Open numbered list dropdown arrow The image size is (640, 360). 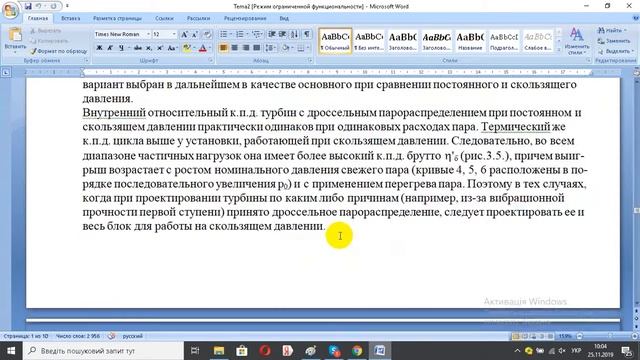tap(247, 34)
